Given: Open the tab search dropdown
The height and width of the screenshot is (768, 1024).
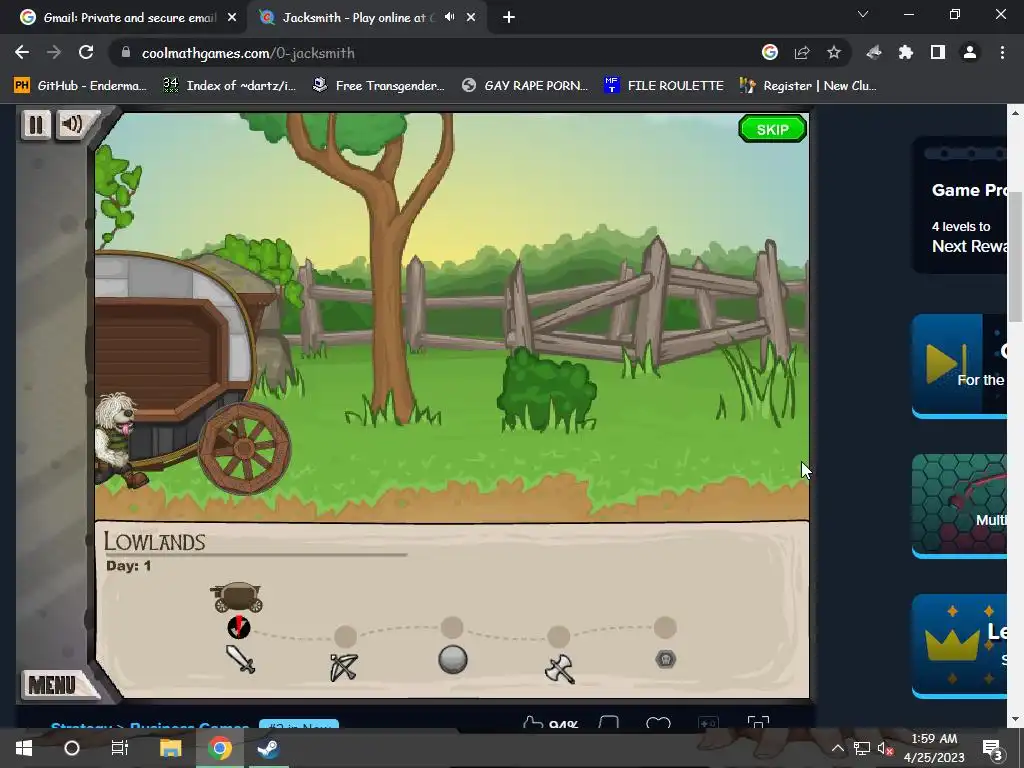Looking at the screenshot, I should point(863,14).
